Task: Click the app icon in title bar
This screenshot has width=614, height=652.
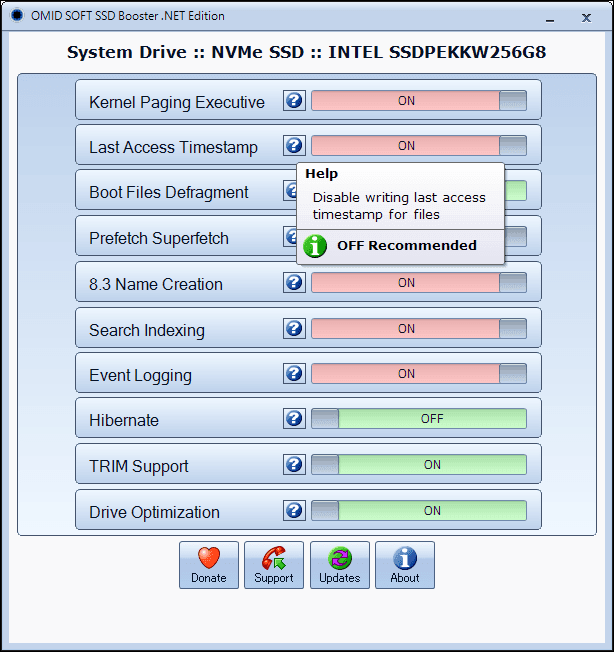Action: pyautogui.click(x=17, y=16)
